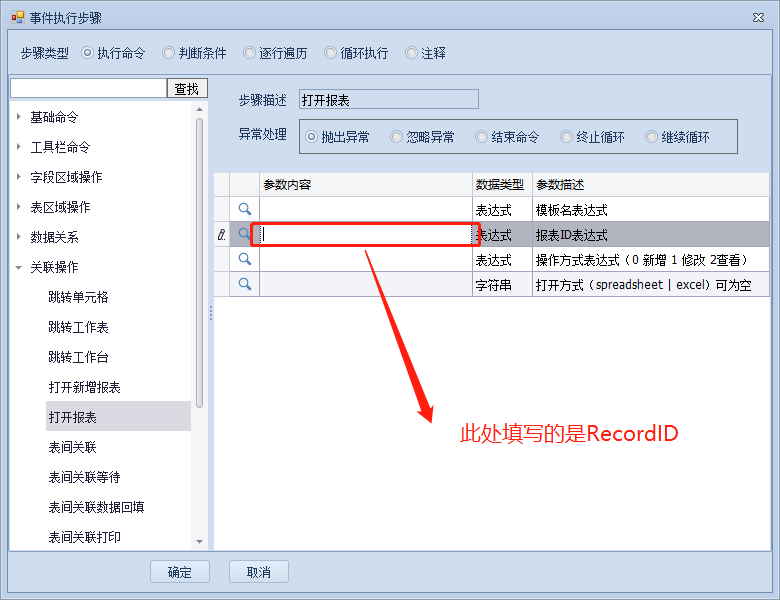The image size is (780, 600).
Task: Click the window icon in the title bar
Action: [x=17, y=17]
